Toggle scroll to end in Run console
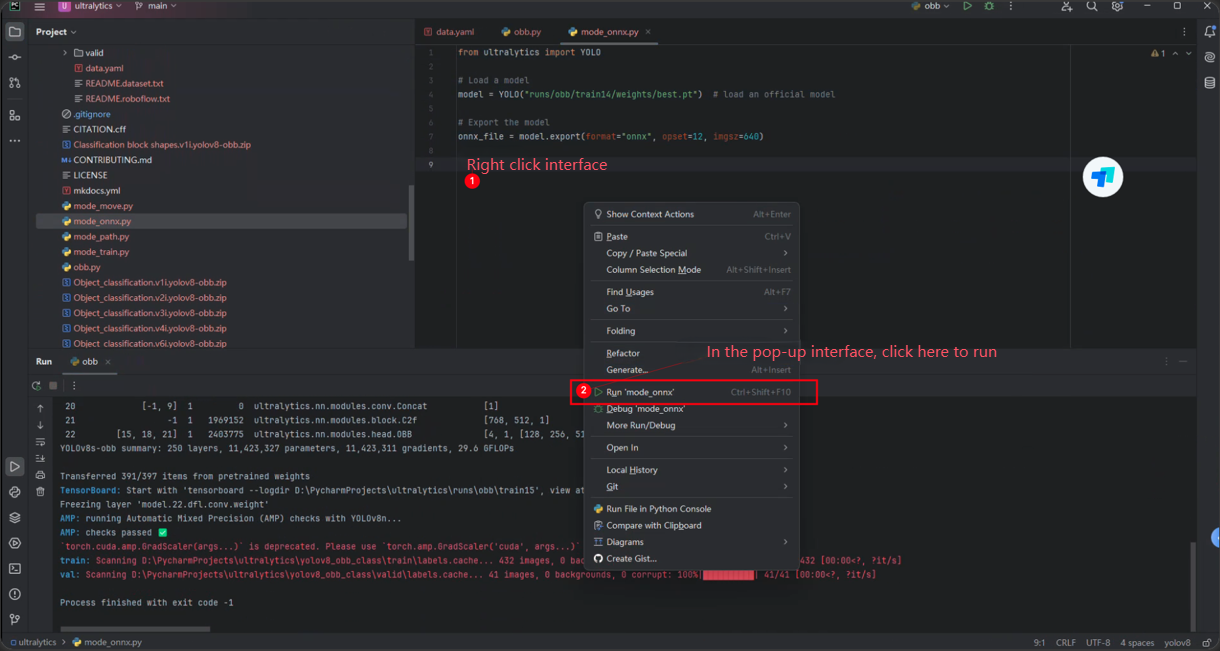The width and height of the screenshot is (1220, 651). coord(40,458)
